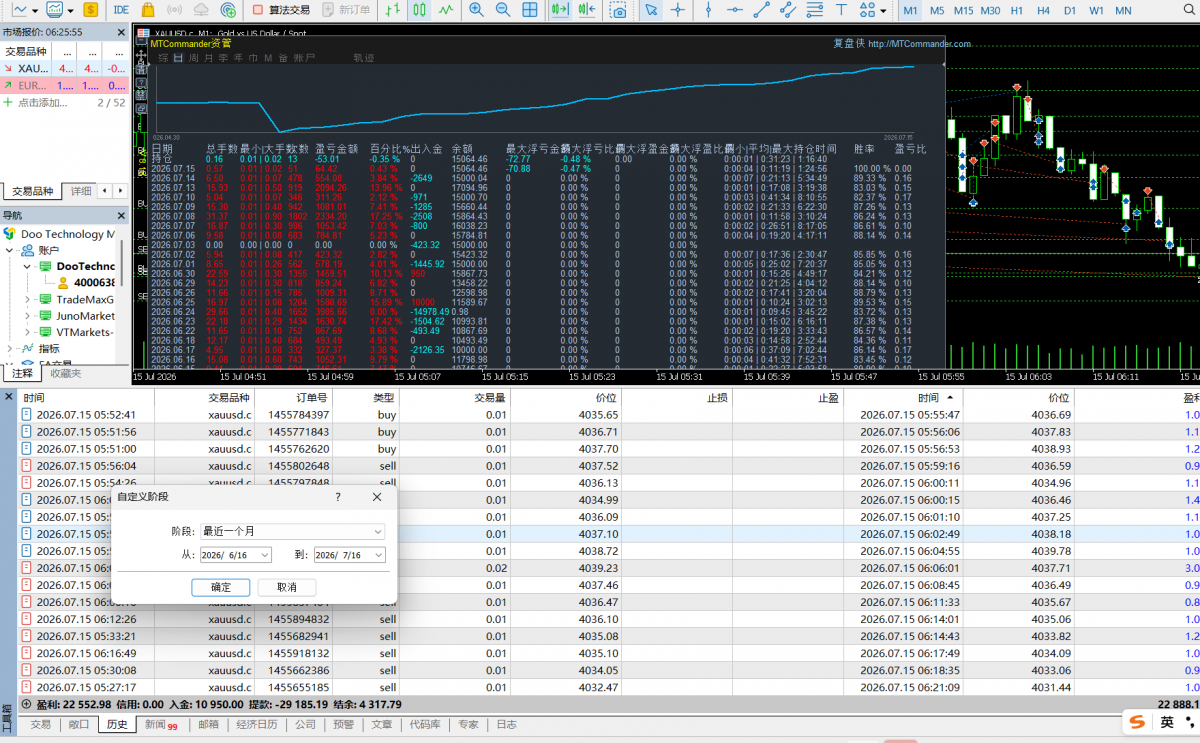Toggle auto scroll chart to end
The image size is (1200, 743).
(561, 10)
